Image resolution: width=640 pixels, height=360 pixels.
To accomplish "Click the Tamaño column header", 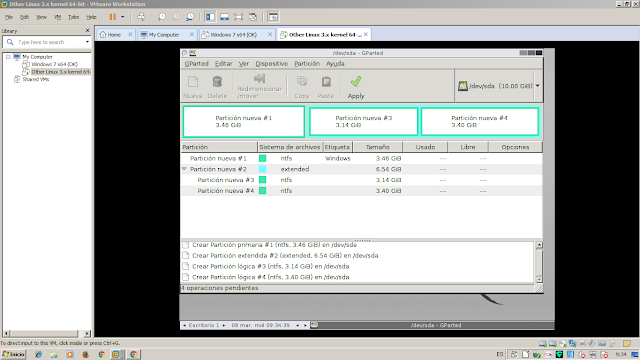I will 378,147.
